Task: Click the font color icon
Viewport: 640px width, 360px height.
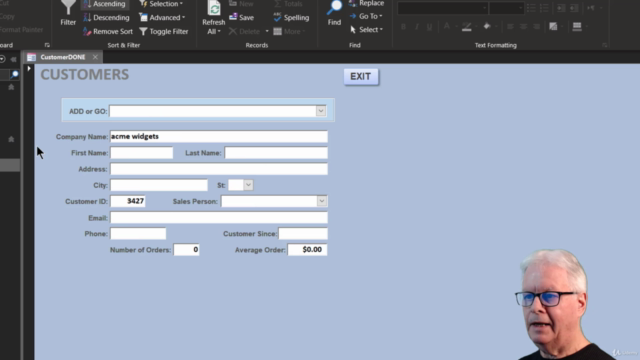Action: (447, 27)
